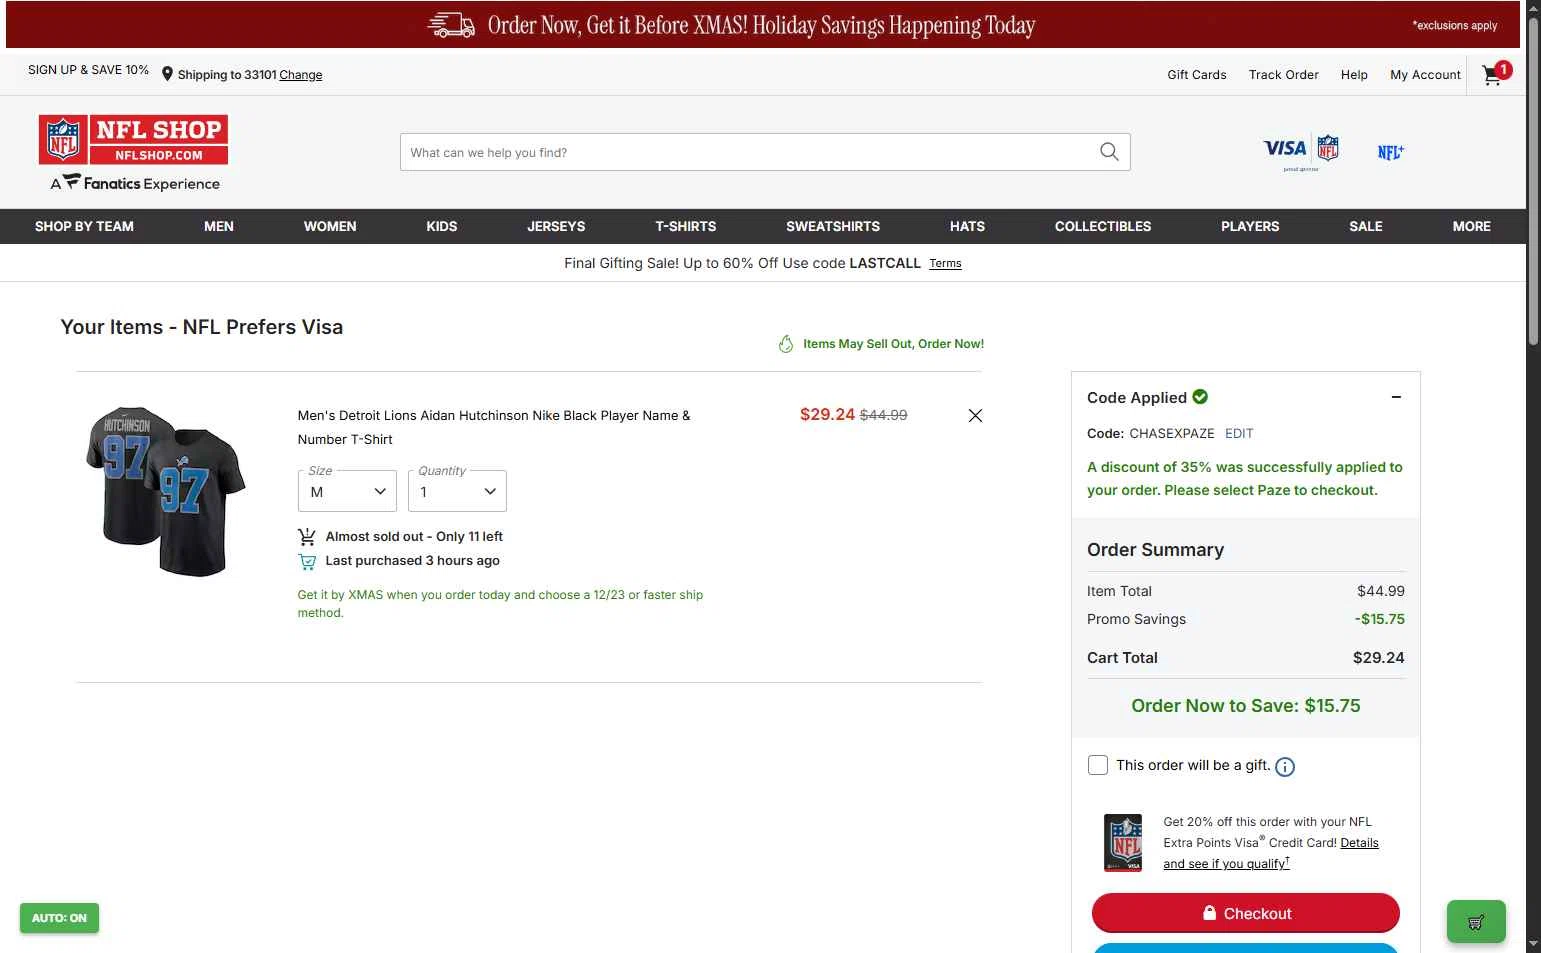1541x953 pixels.
Task: Open the SHOP BY TEAM menu
Action: point(84,226)
